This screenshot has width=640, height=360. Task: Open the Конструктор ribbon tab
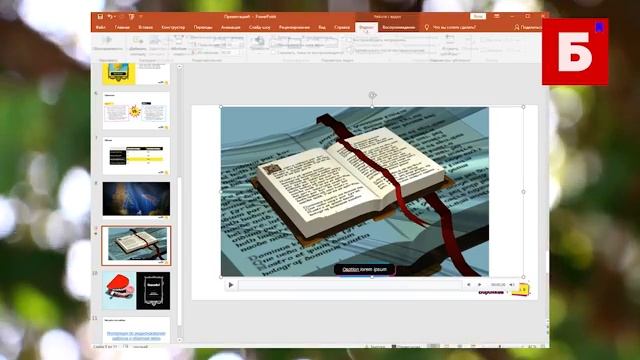173,27
